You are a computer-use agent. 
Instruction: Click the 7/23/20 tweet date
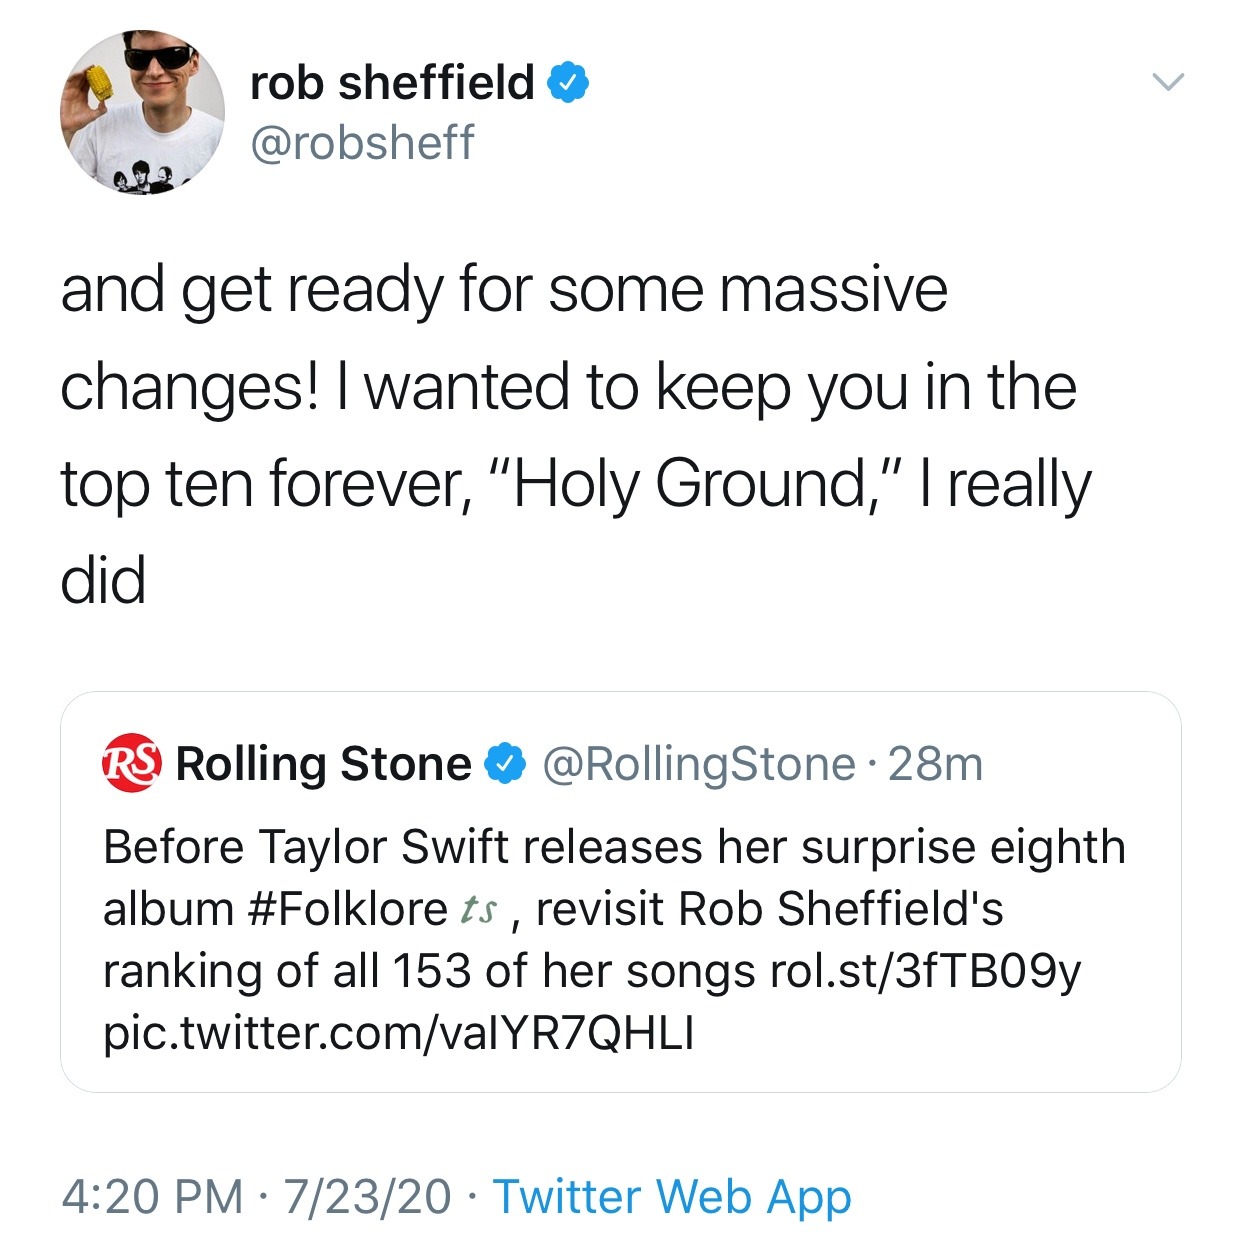pyautogui.click(x=367, y=1196)
